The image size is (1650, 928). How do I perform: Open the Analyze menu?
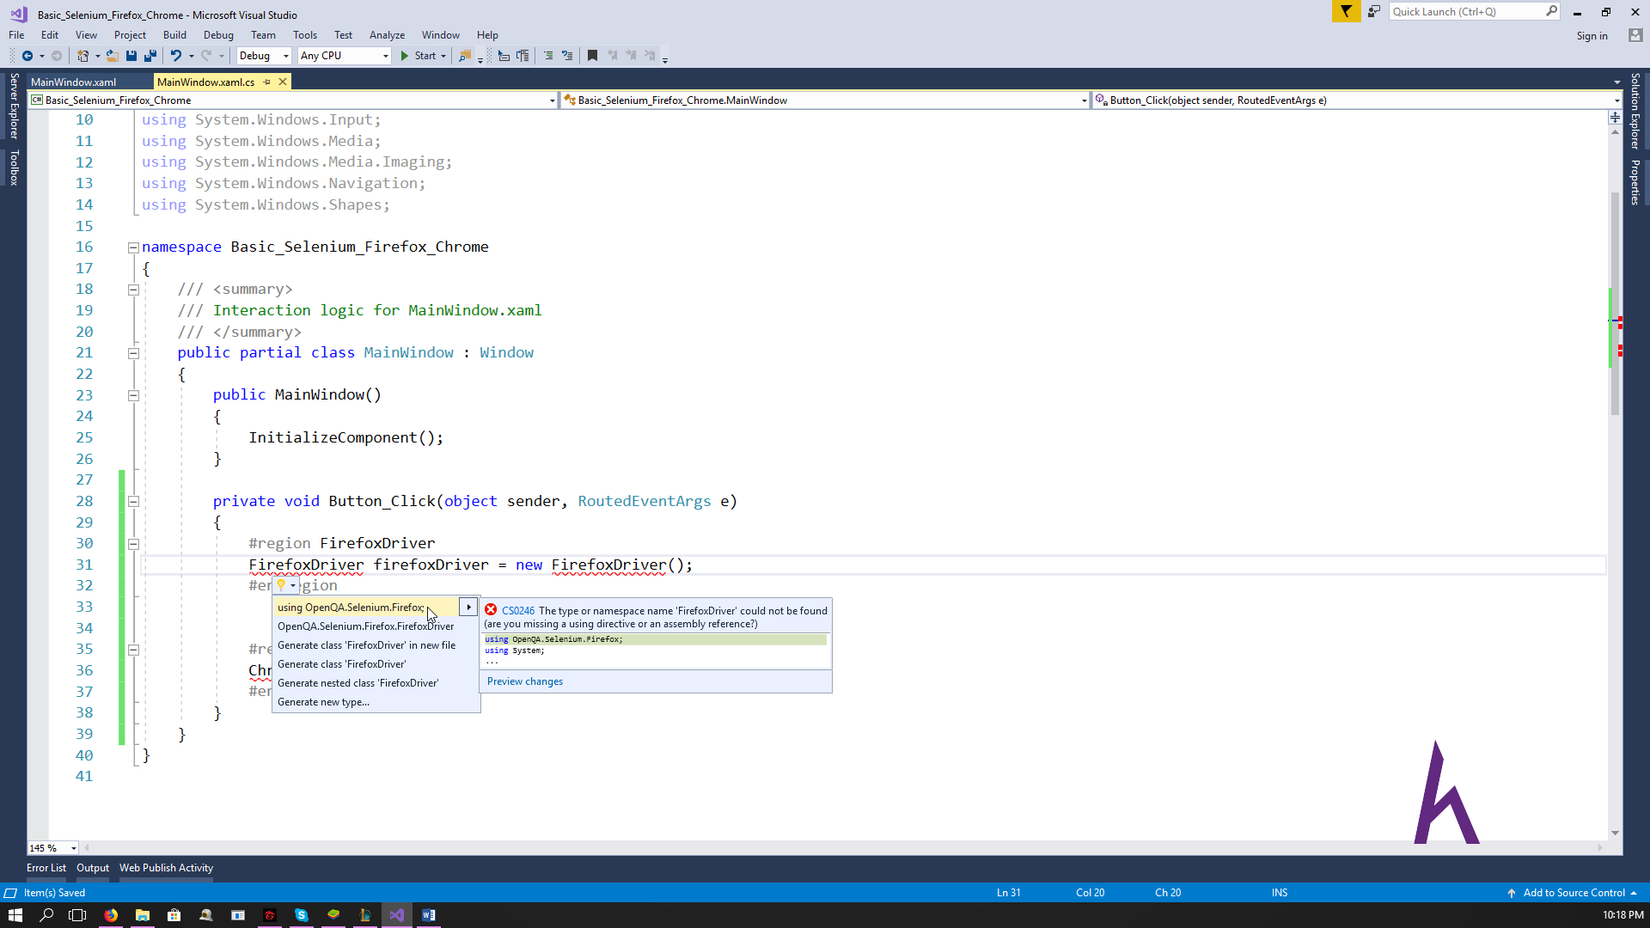pos(386,35)
